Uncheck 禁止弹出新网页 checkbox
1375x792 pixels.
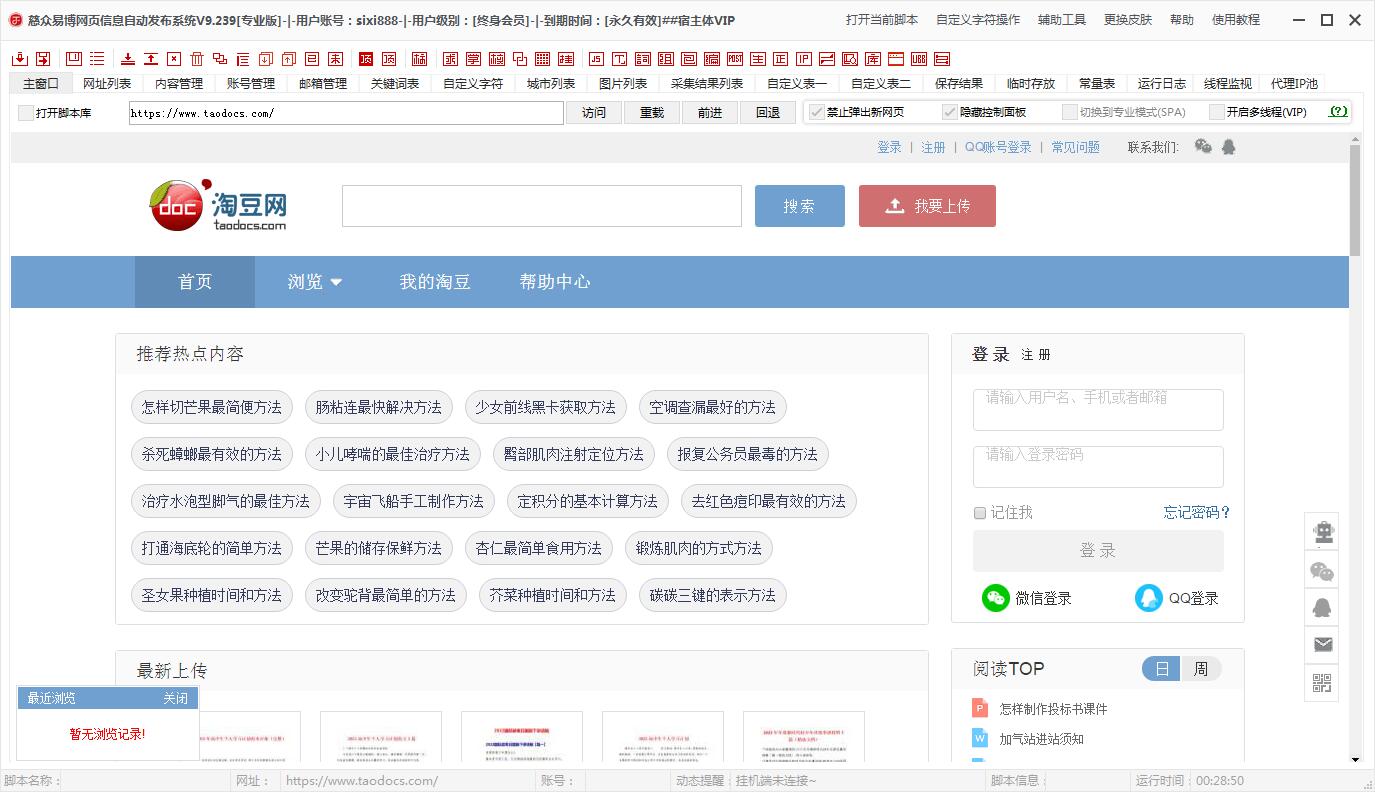[817, 112]
